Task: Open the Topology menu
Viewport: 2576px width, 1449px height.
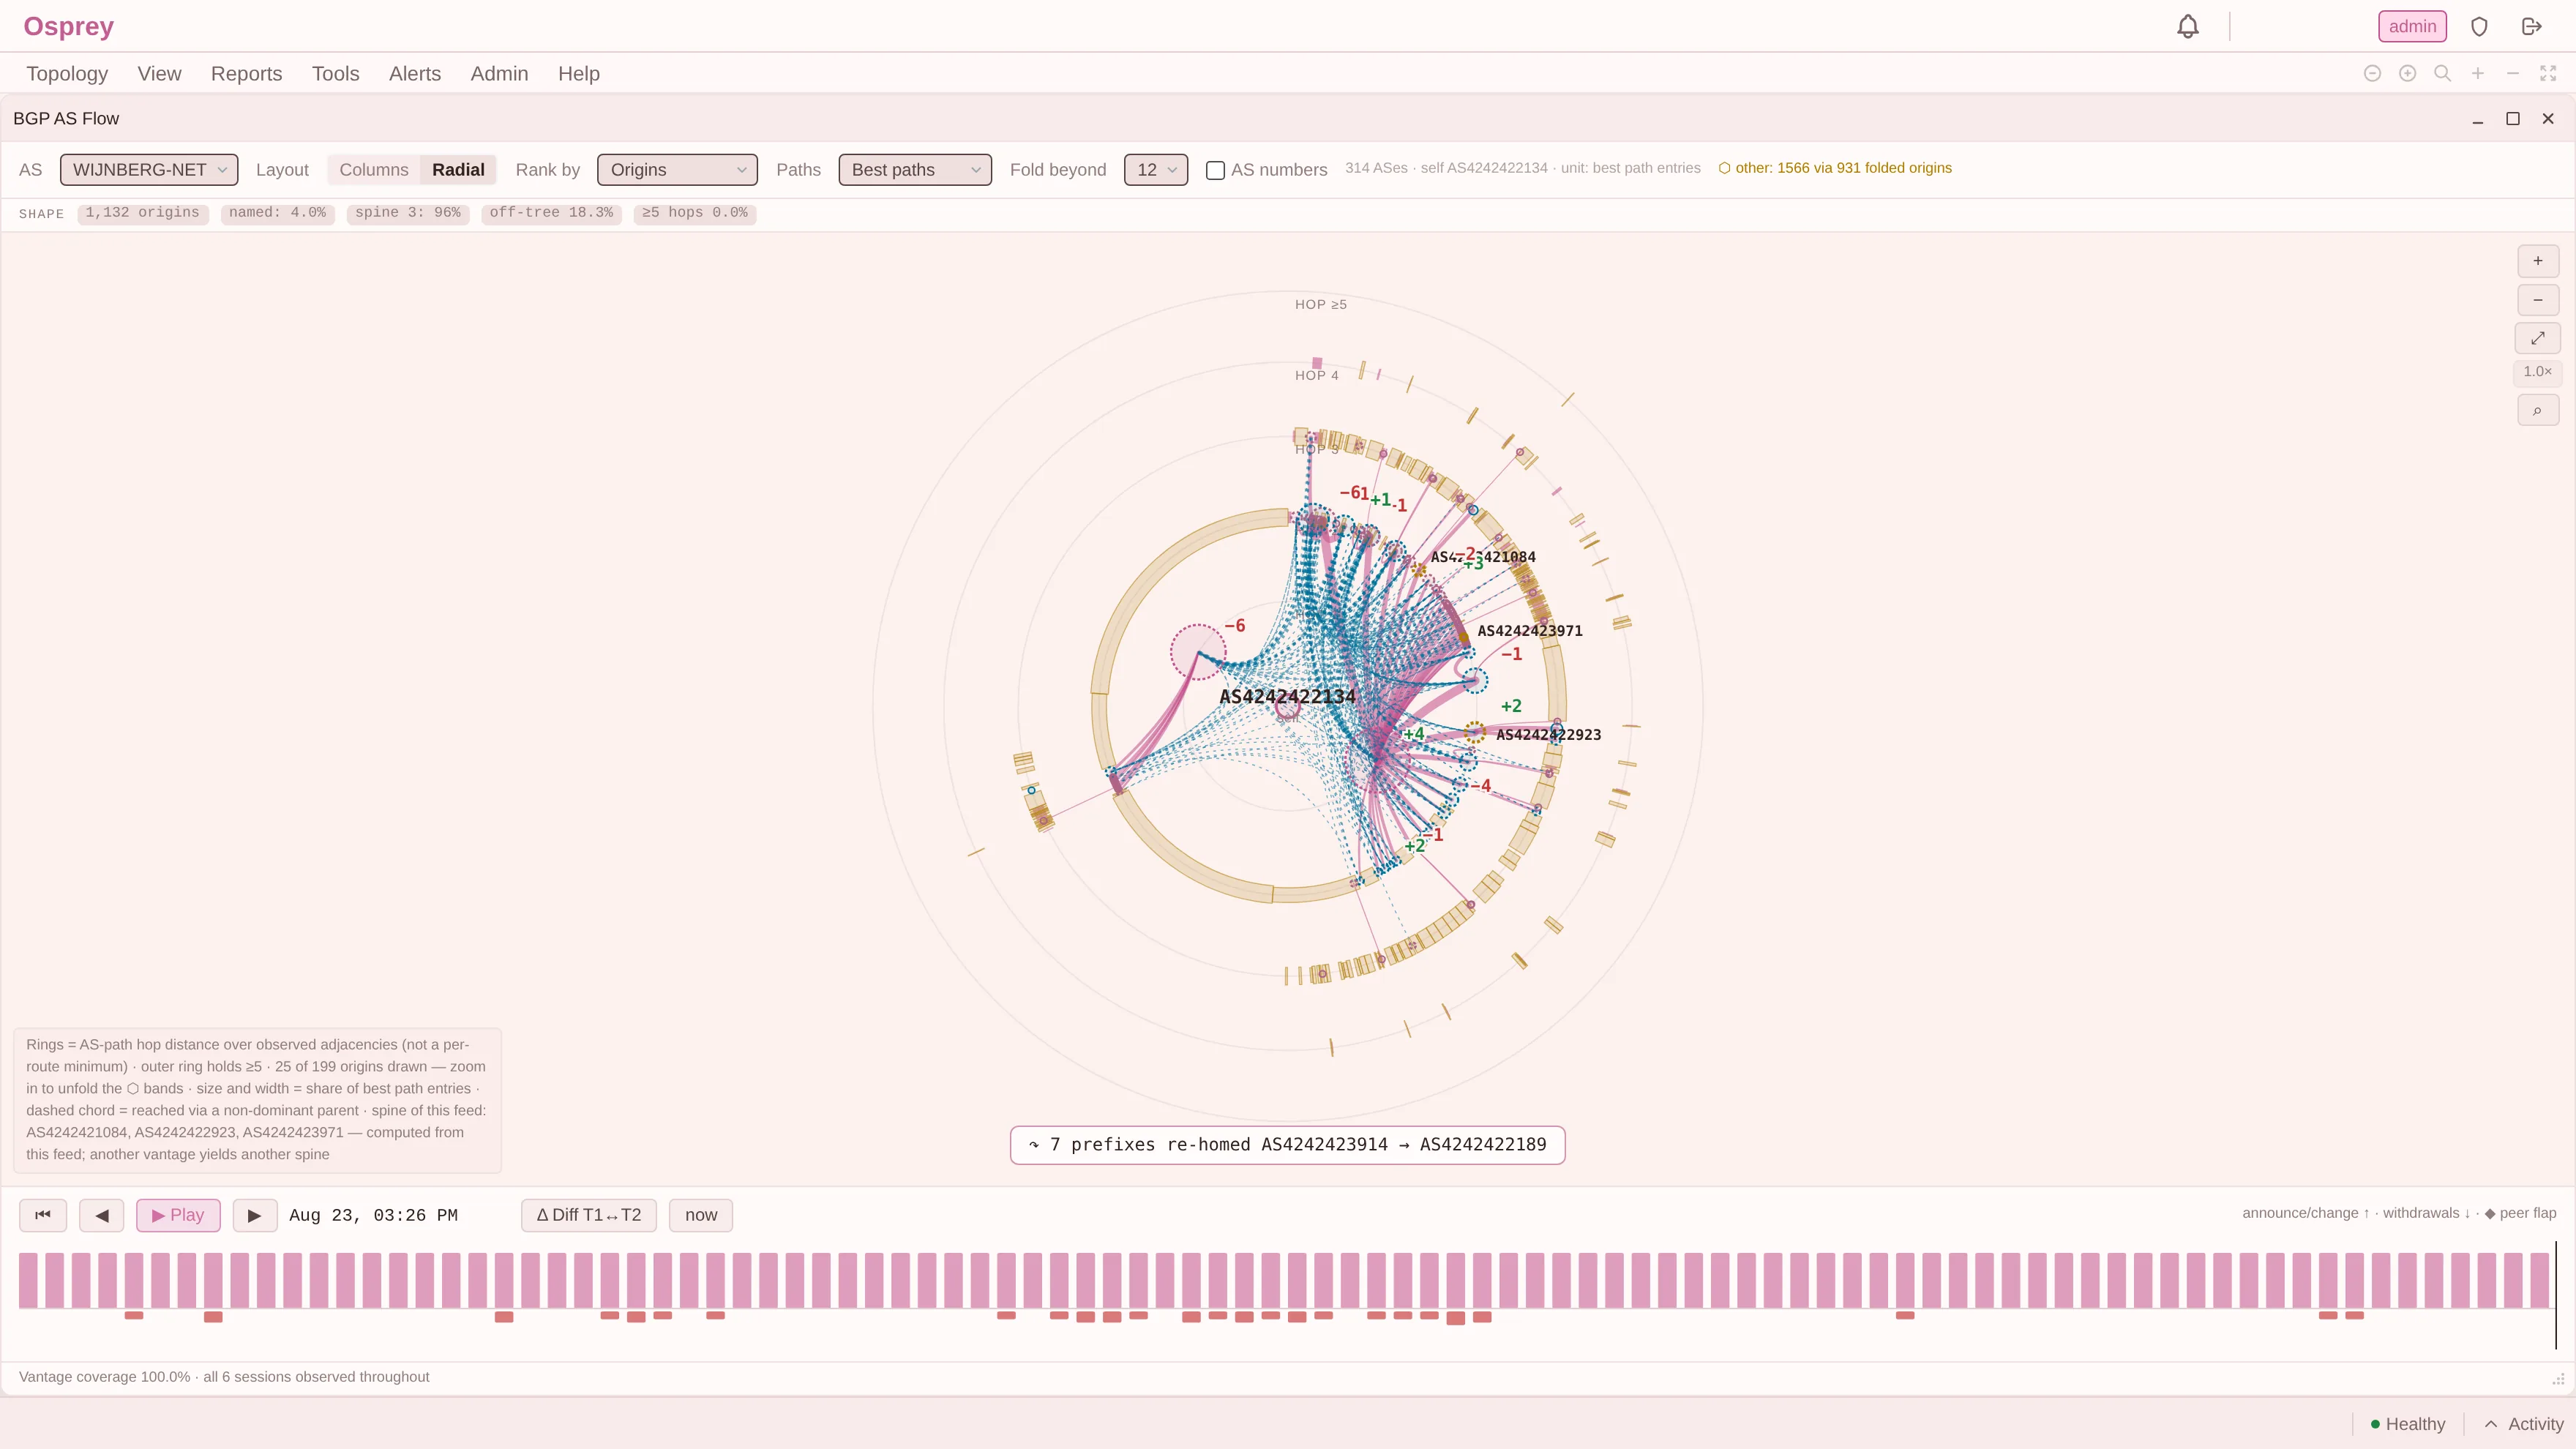Action: coord(67,74)
